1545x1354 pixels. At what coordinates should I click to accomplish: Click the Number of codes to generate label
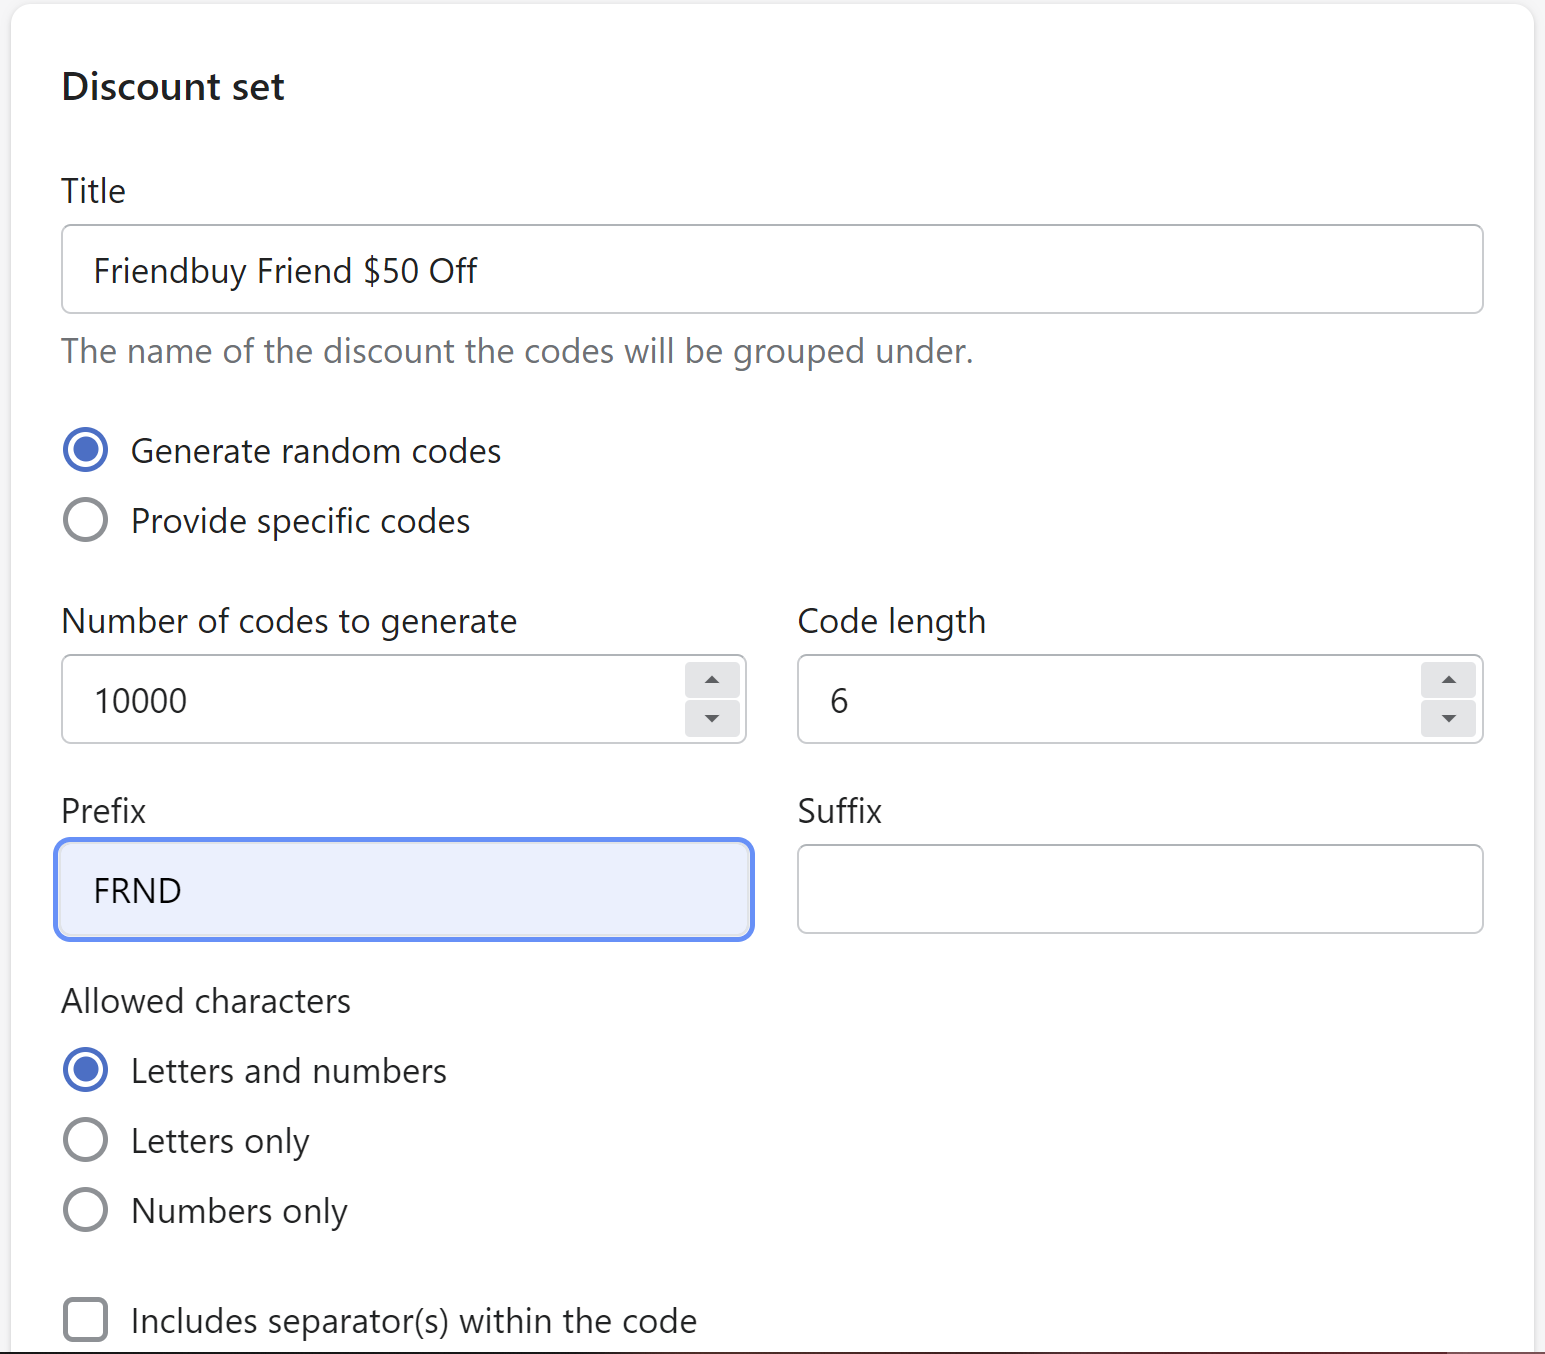pos(289,621)
